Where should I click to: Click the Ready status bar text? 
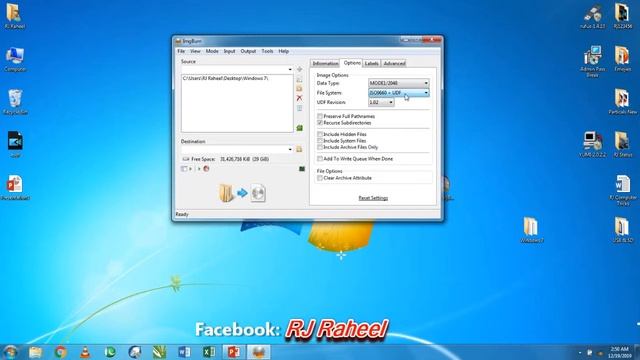click(182, 214)
